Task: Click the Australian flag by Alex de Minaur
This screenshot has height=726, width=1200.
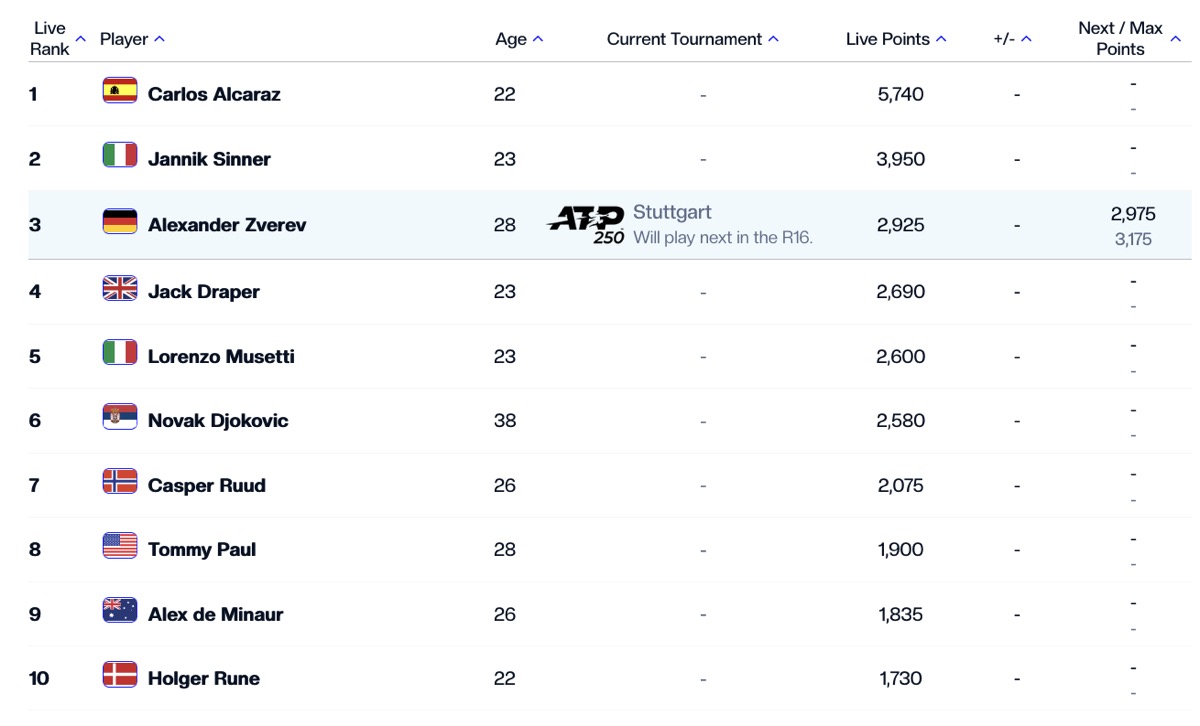Action: point(120,611)
